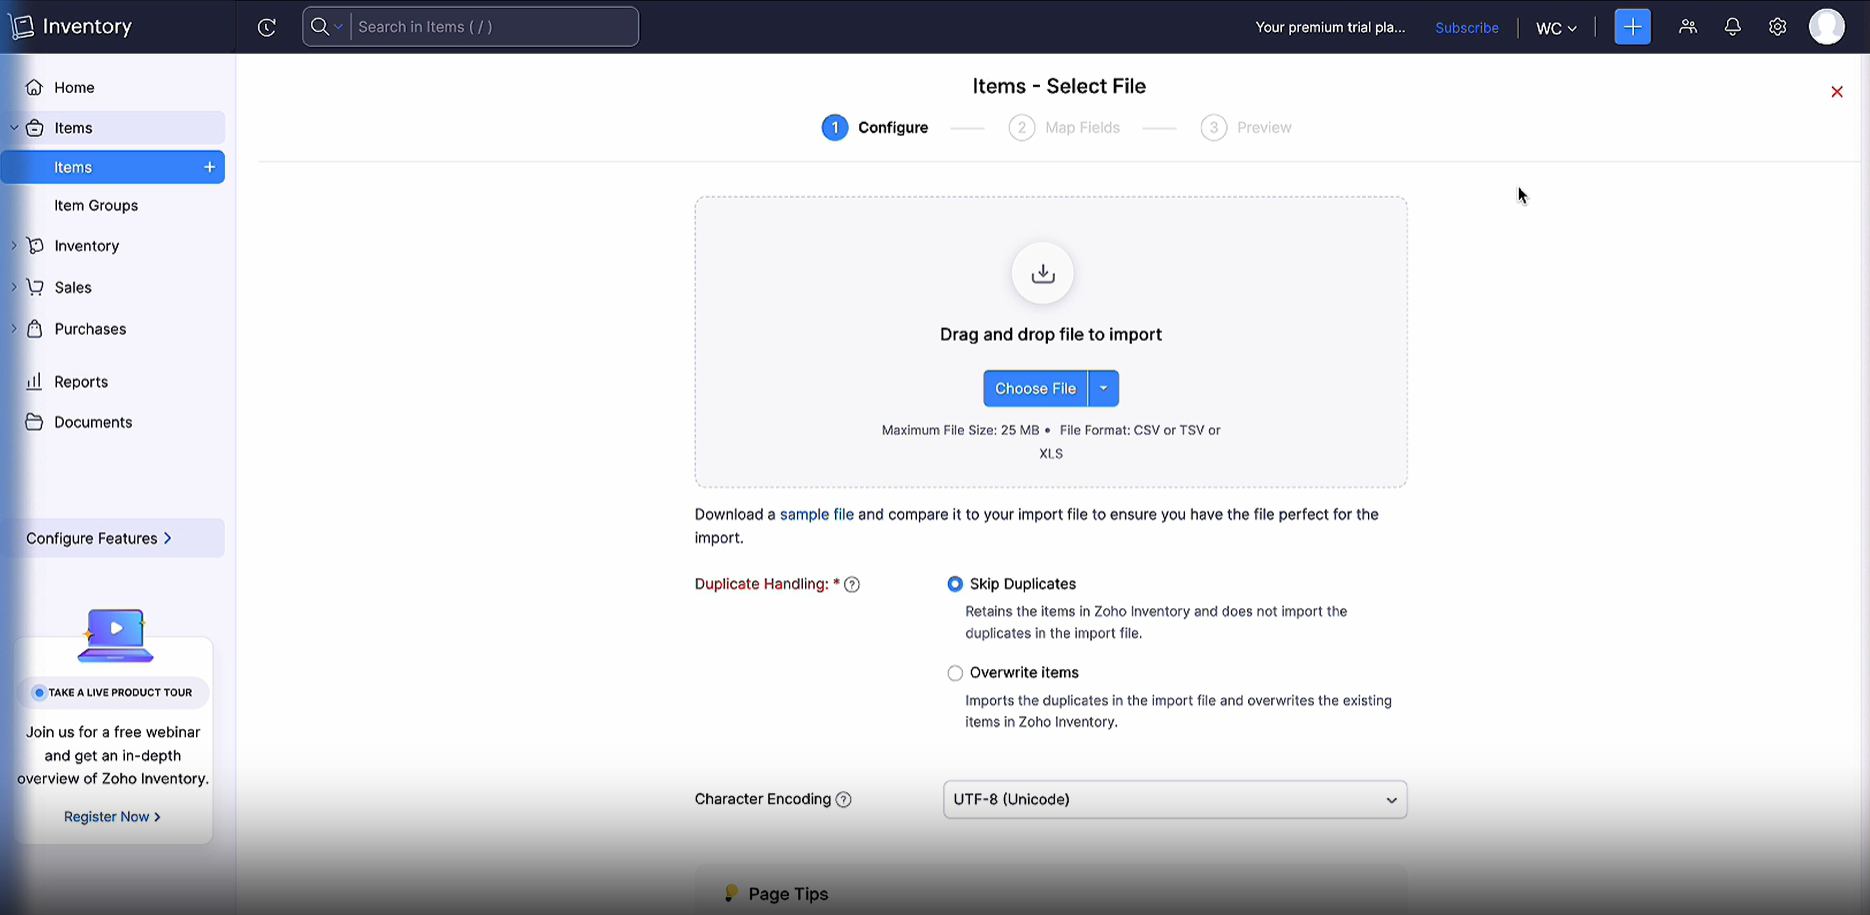Open the WC organization switcher

[1556, 28]
